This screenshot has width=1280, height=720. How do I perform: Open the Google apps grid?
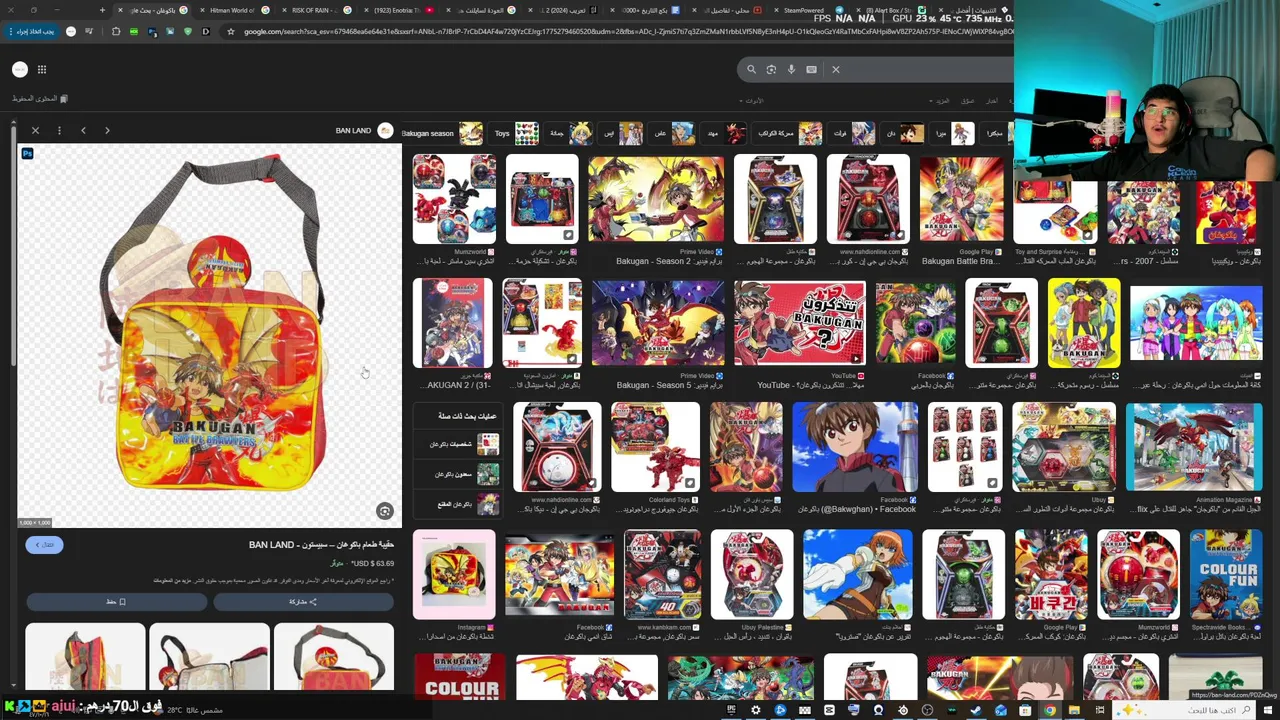[42, 69]
